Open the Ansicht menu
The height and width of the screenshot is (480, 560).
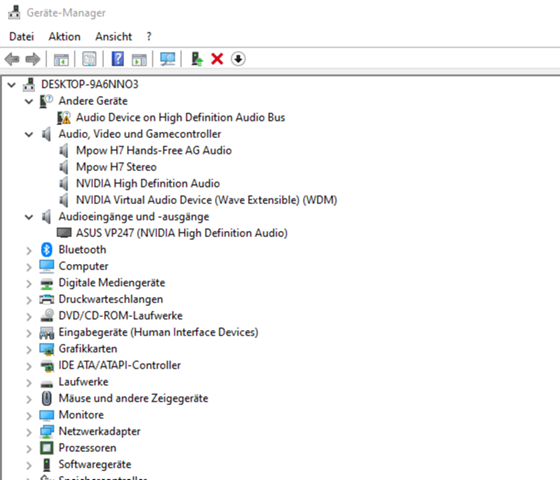pyautogui.click(x=113, y=36)
